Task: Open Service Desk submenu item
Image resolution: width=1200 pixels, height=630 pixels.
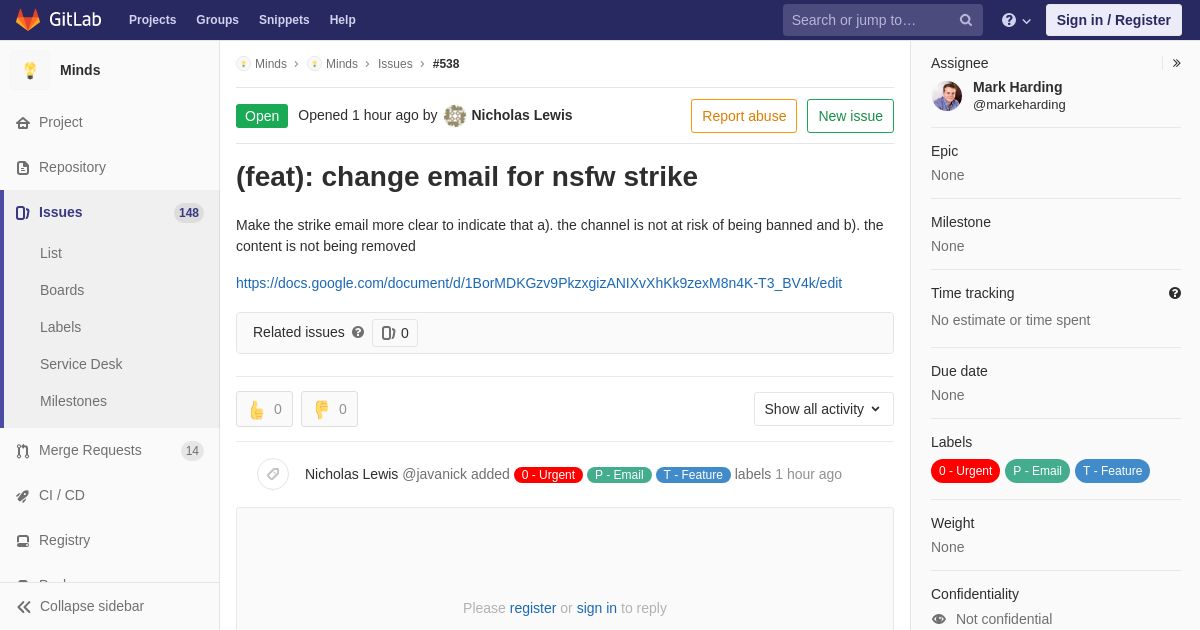Action: (x=81, y=364)
